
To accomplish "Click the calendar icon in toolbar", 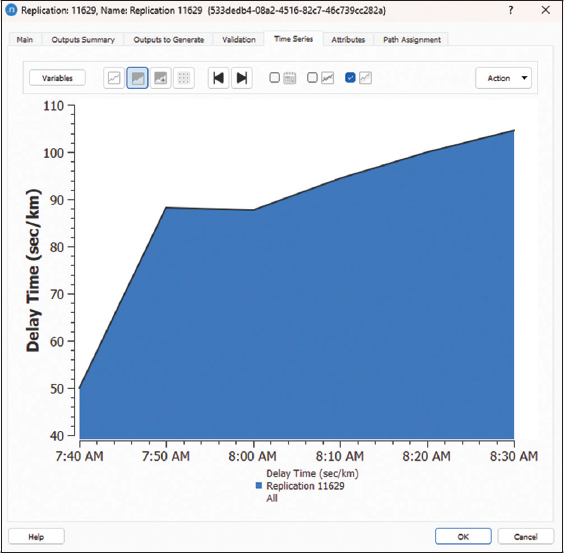I will click(x=290, y=78).
